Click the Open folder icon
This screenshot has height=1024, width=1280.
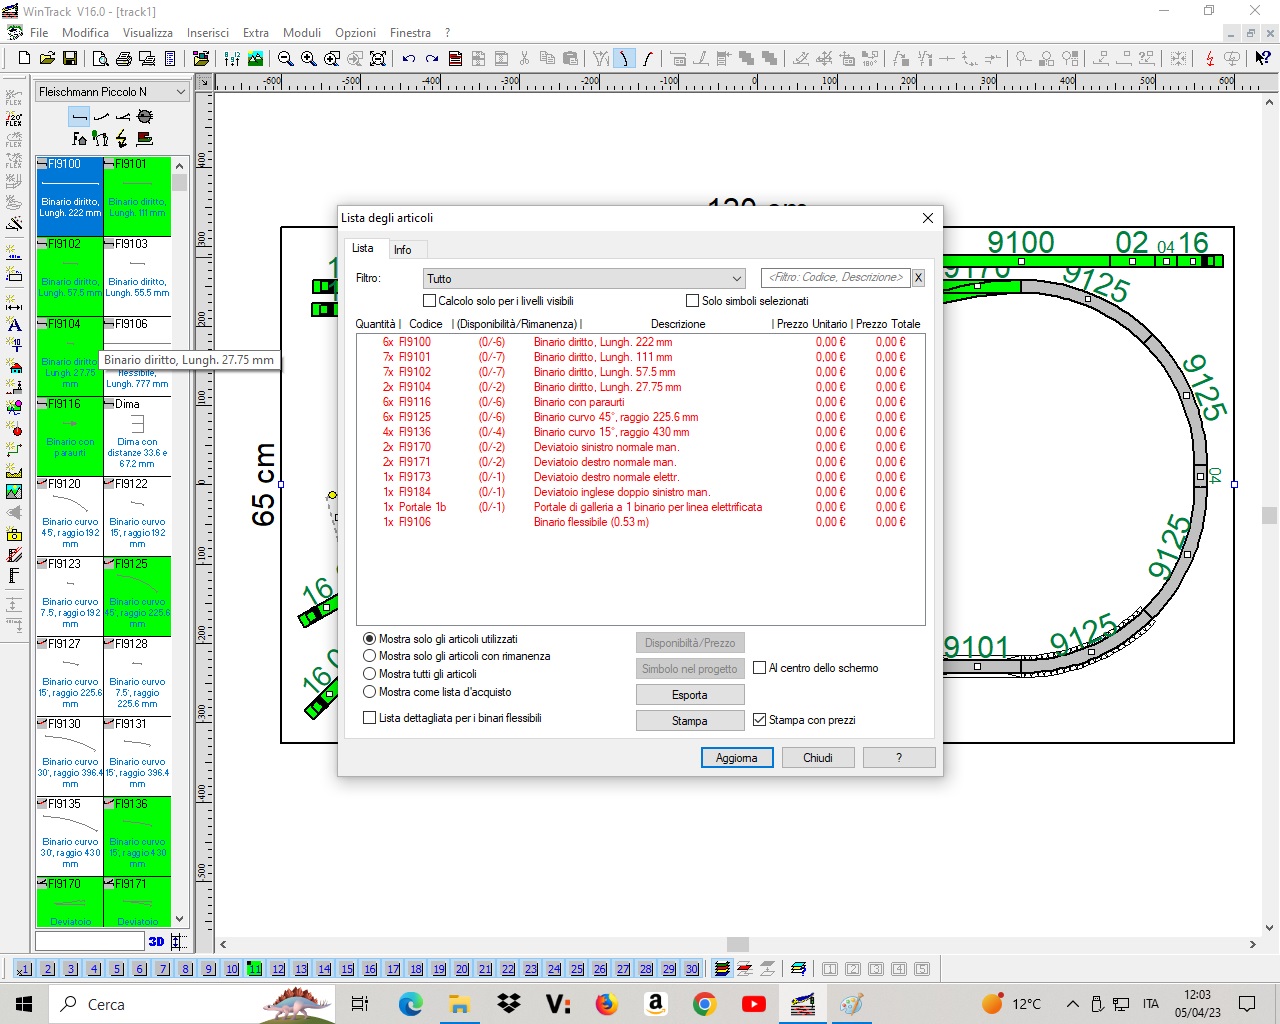click(x=47, y=59)
